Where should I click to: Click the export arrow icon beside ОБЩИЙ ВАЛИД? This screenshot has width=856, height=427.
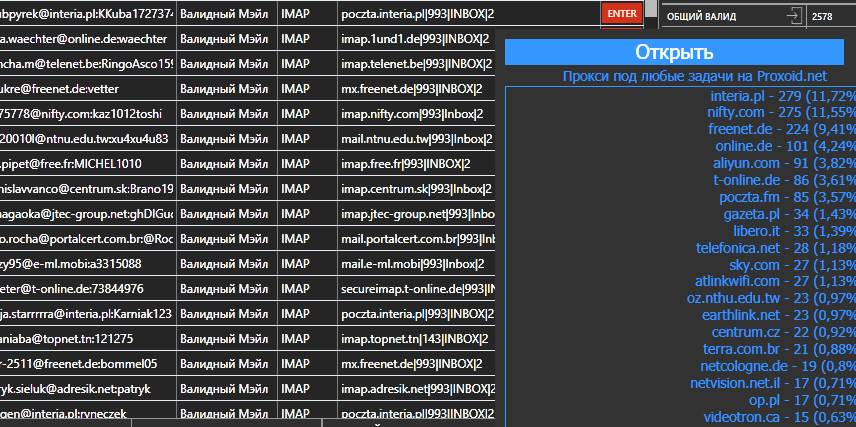tap(794, 16)
